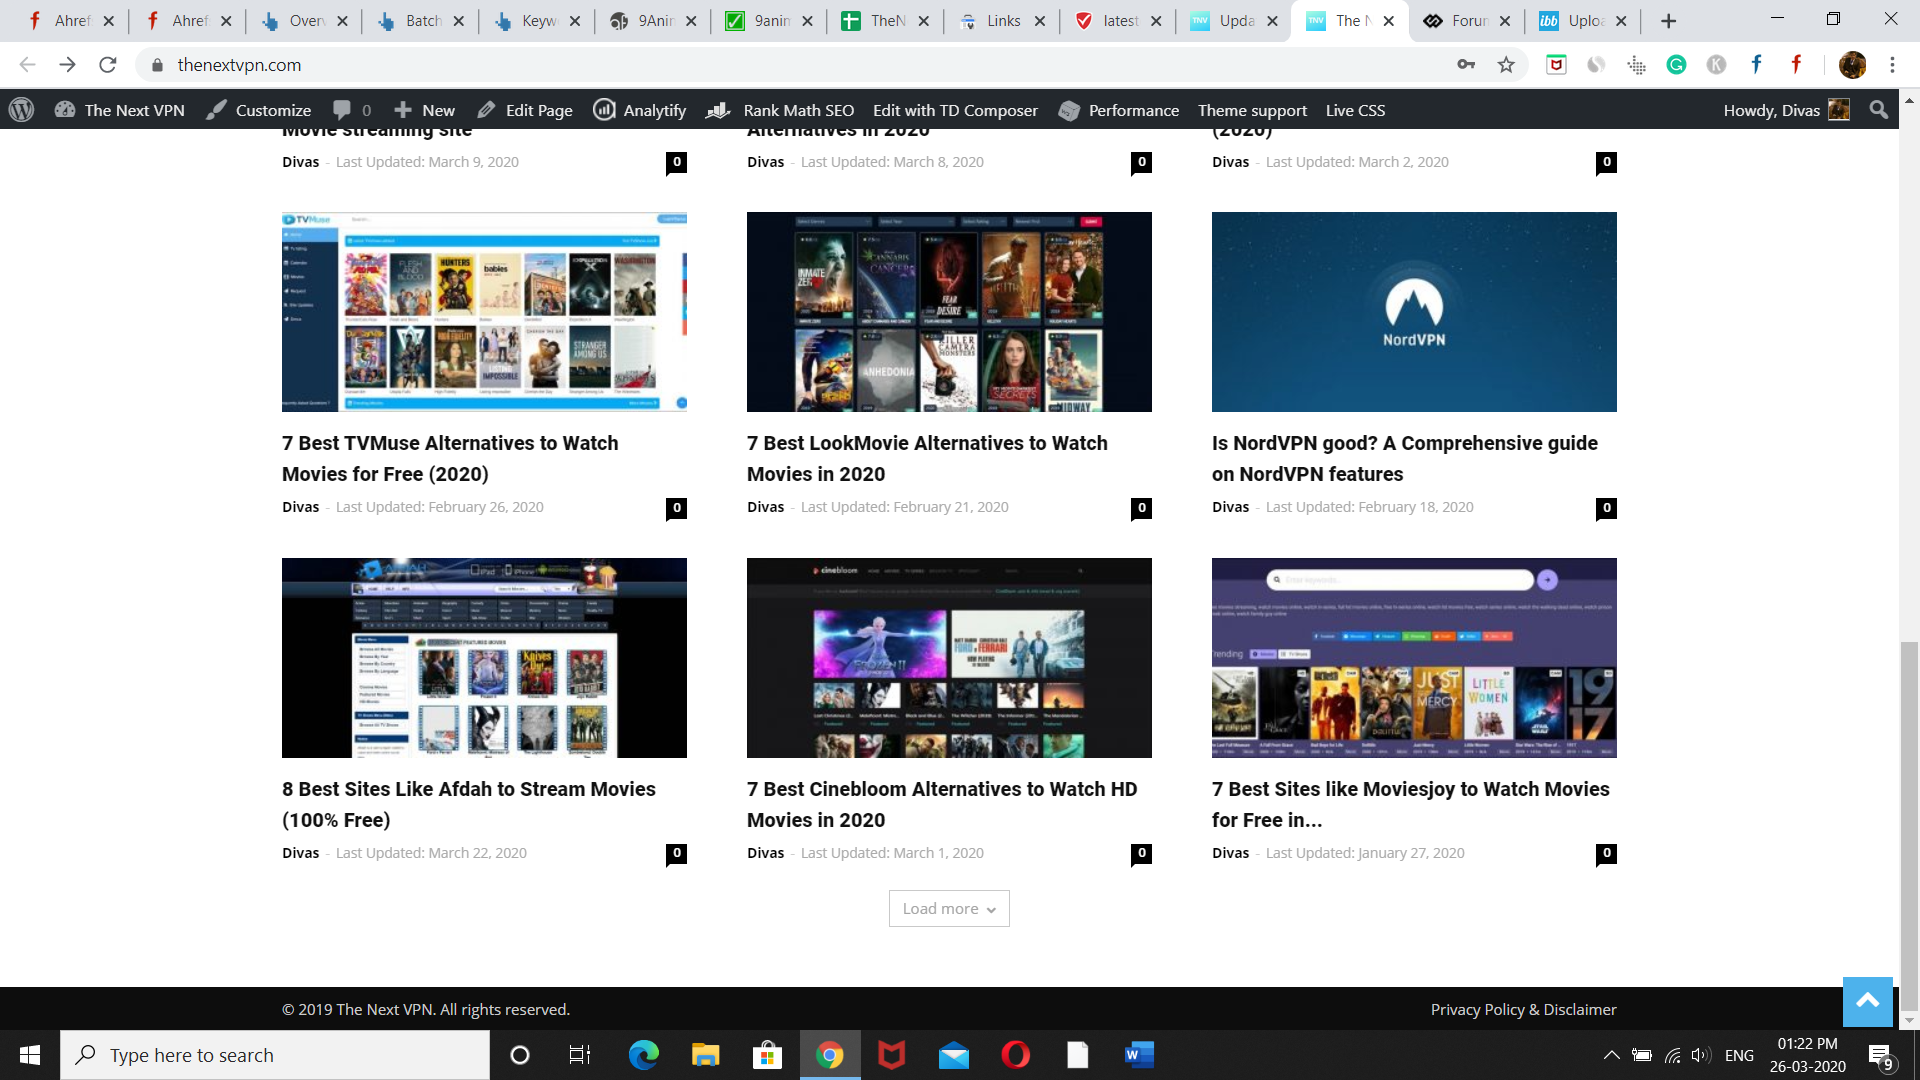Viewport: 1920px width, 1080px height.
Task: Launch Microsoft Edge from taskbar
Action: point(643,1055)
